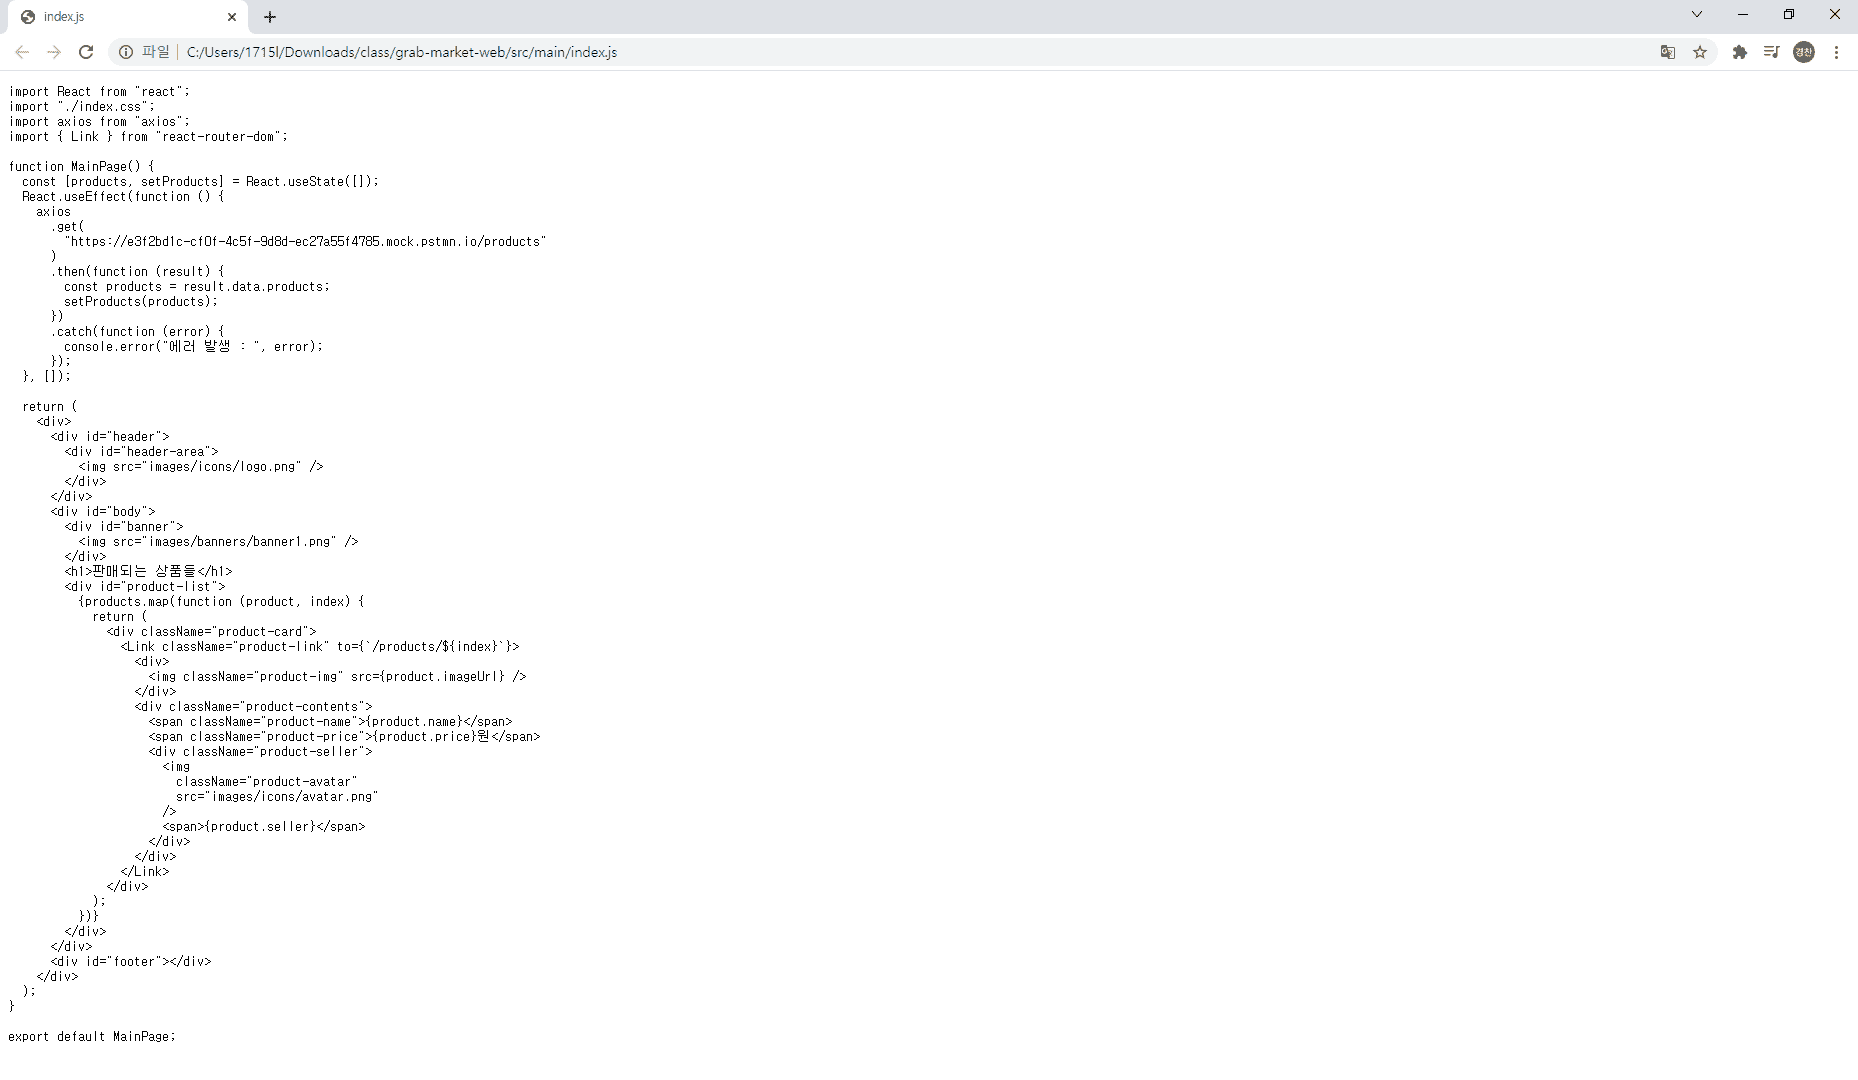
Task: Go back to the previous page
Action: click(22, 52)
